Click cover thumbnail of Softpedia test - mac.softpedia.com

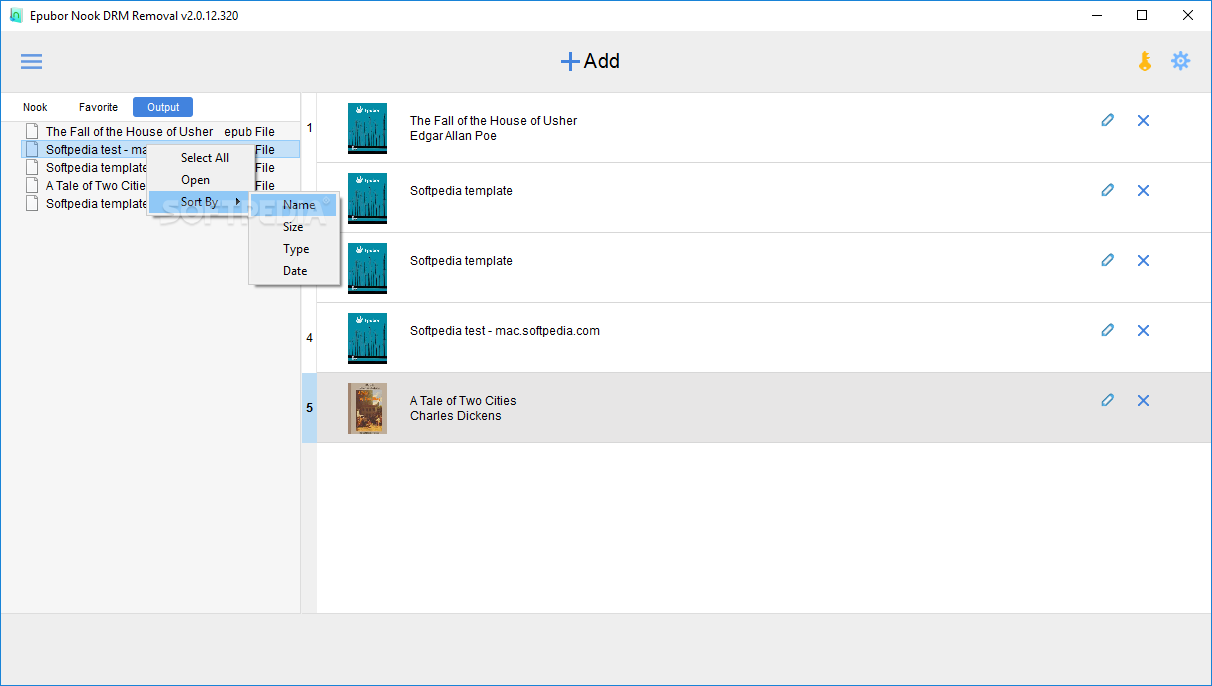pyautogui.click(x=367, y=338)
